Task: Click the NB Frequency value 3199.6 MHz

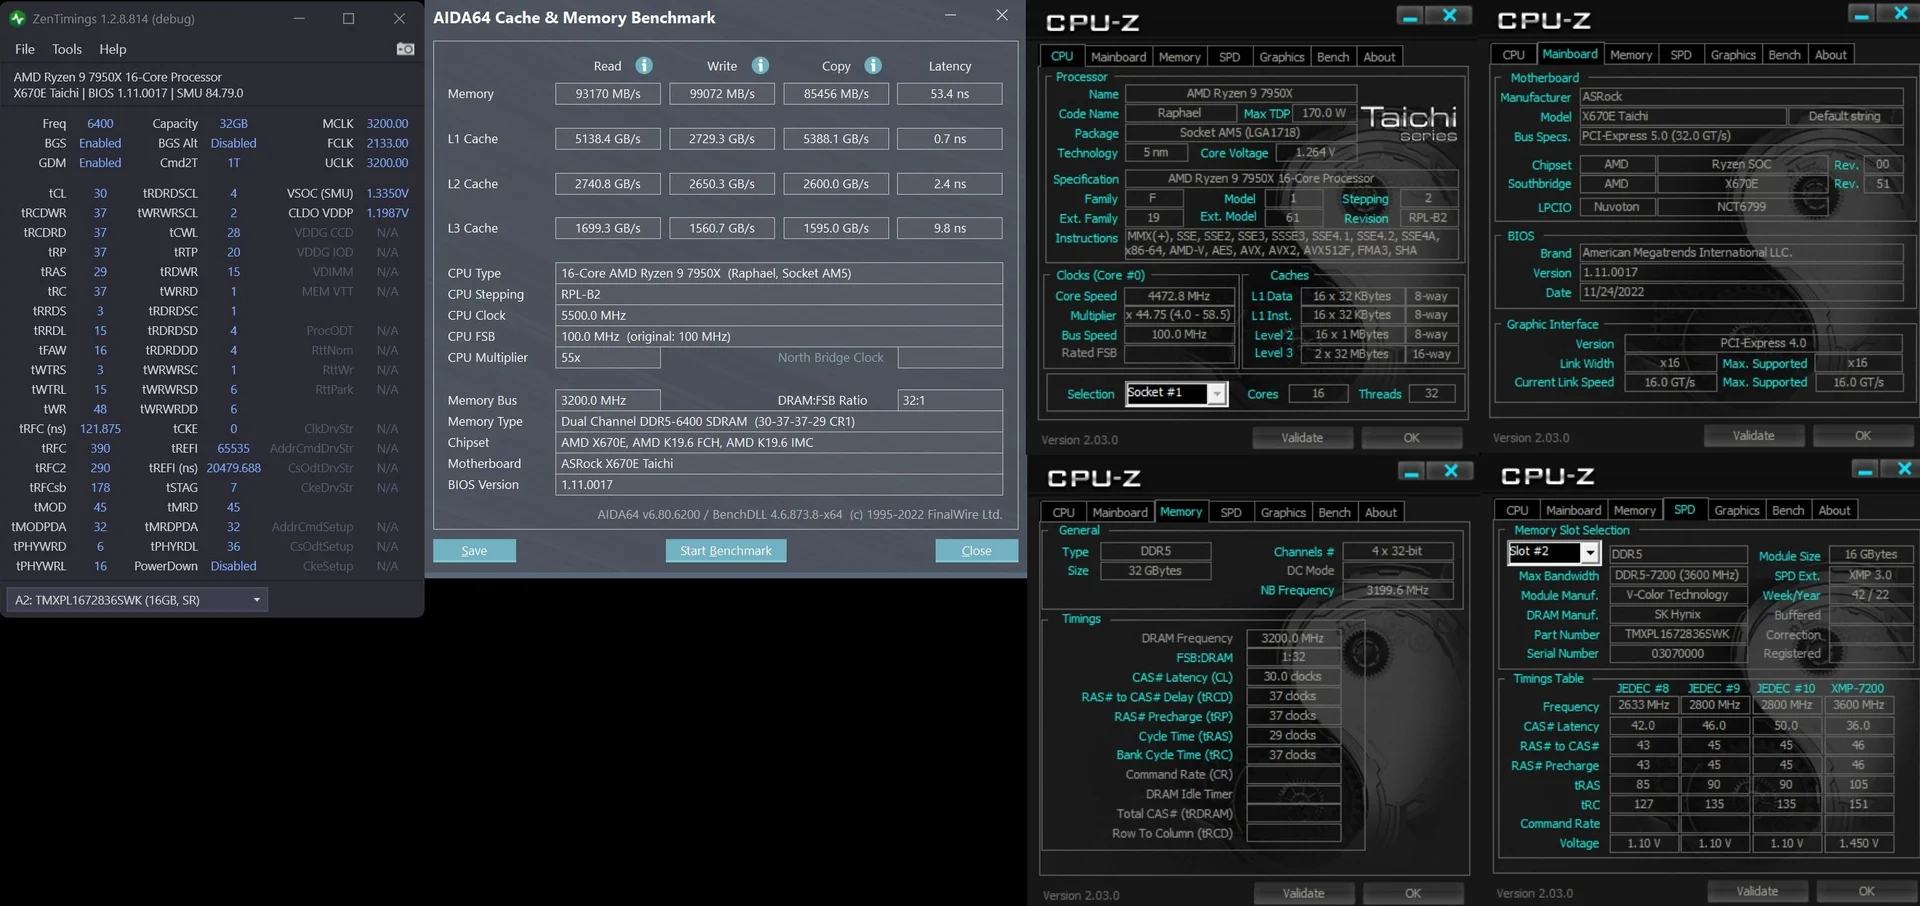Action: click(x=1397, y=590)
